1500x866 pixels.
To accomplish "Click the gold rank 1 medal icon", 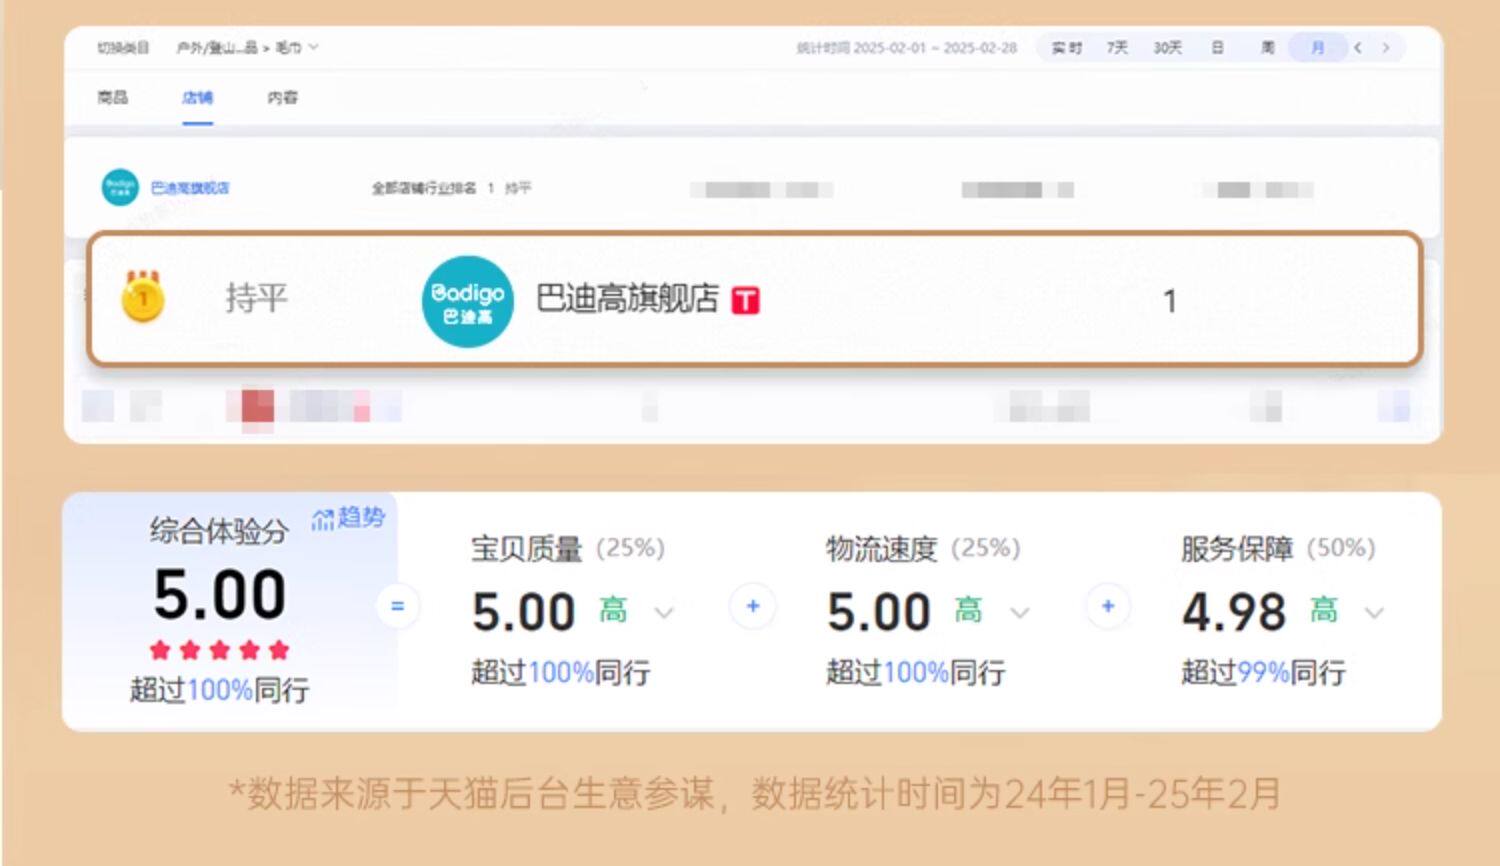I will click(143, 296).
